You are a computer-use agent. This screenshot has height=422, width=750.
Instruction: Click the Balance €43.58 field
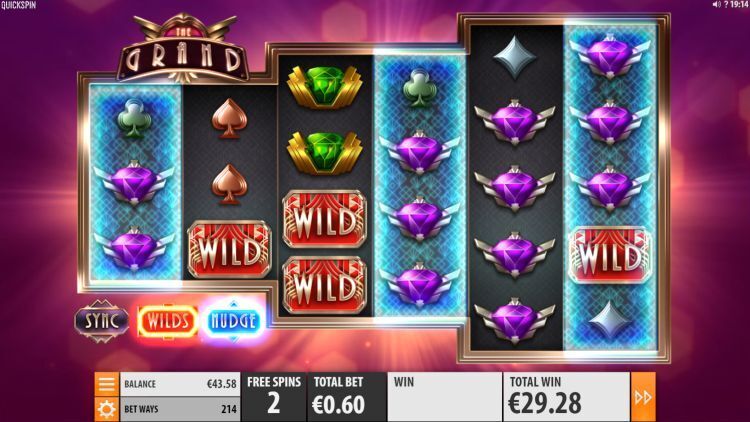tap(180, 384)
